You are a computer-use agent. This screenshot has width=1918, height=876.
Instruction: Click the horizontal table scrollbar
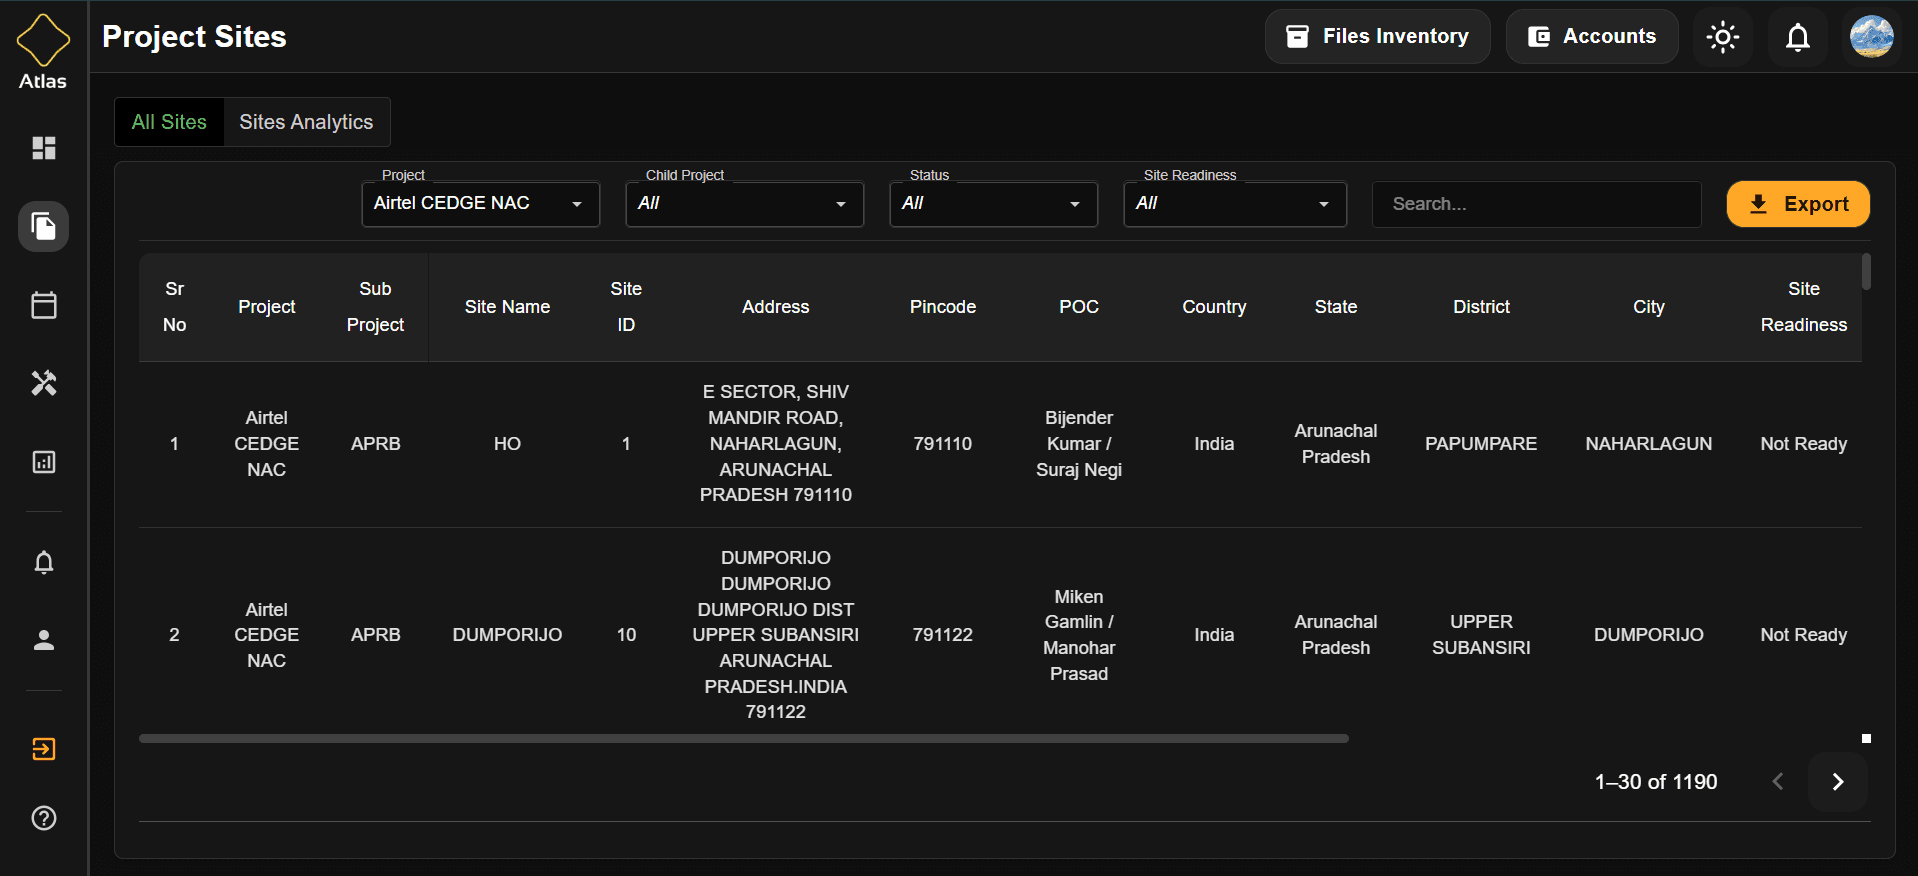click(743, 739)
